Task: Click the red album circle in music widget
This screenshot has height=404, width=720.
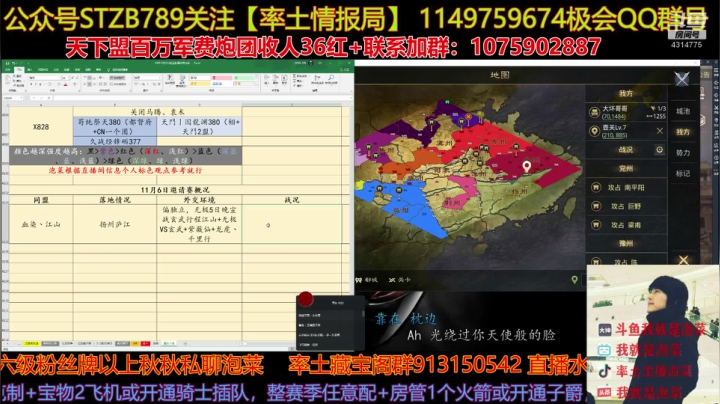Action: 305,299
